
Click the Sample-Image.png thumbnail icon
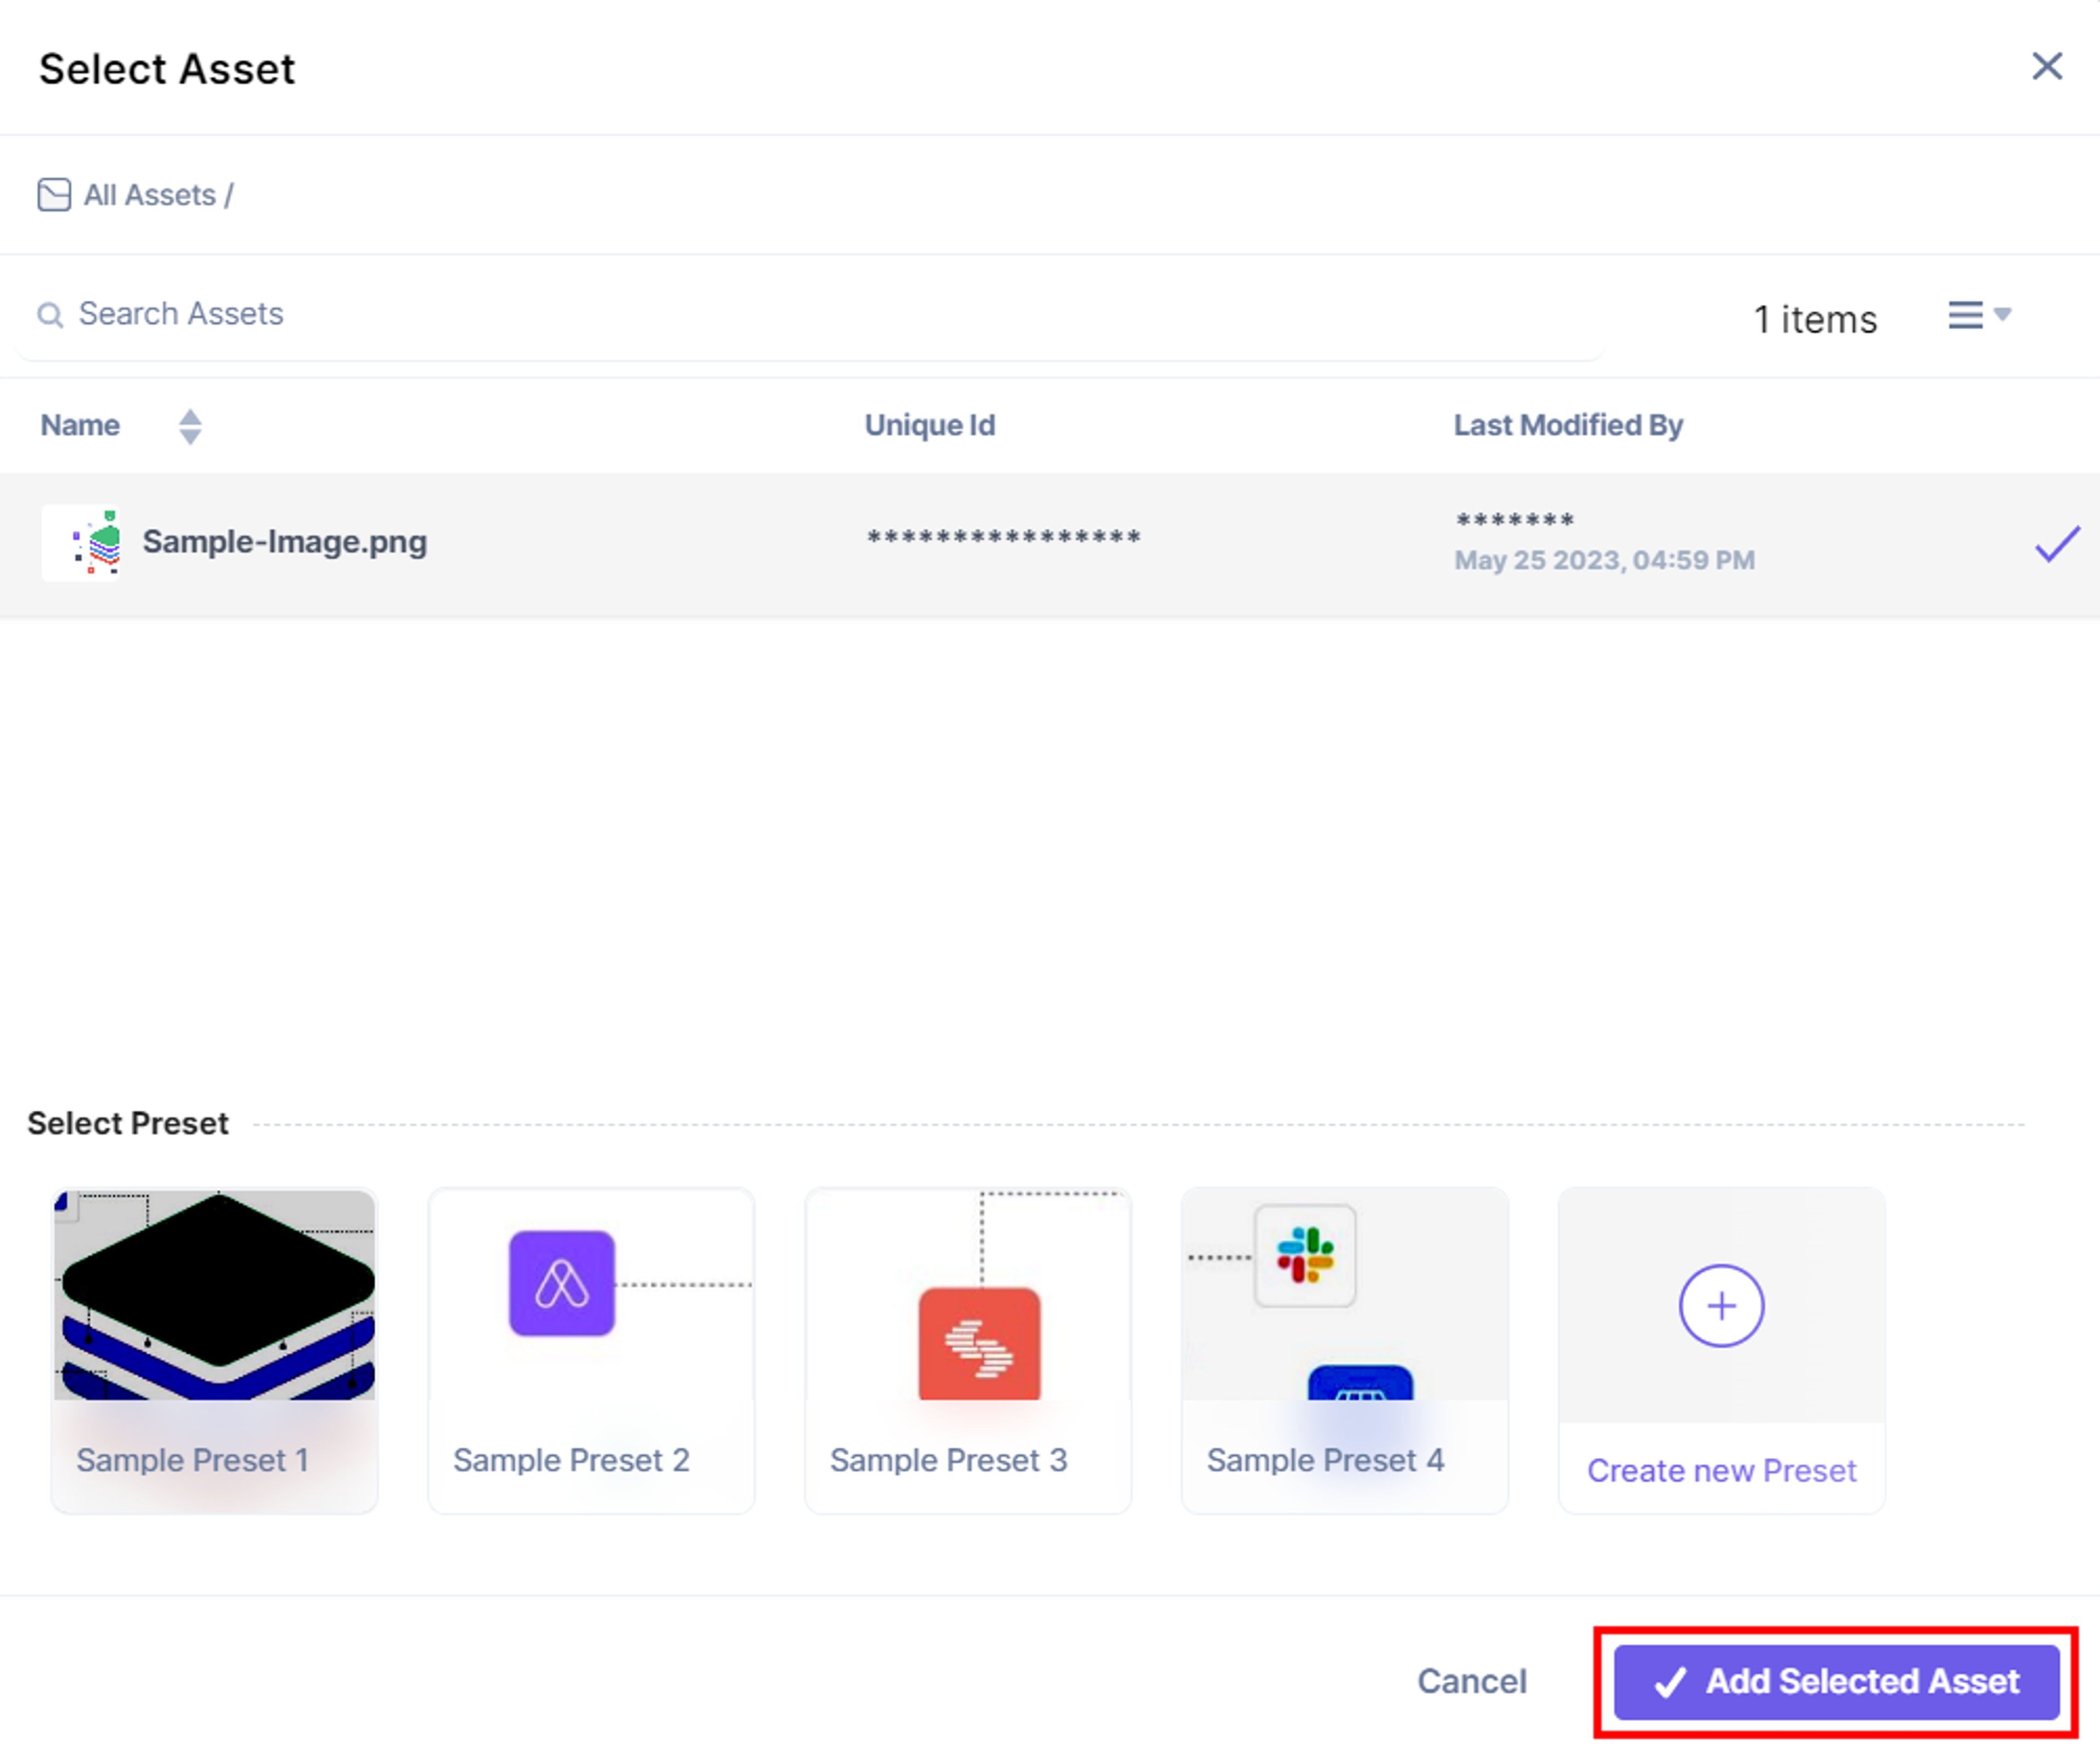point(82,543)
